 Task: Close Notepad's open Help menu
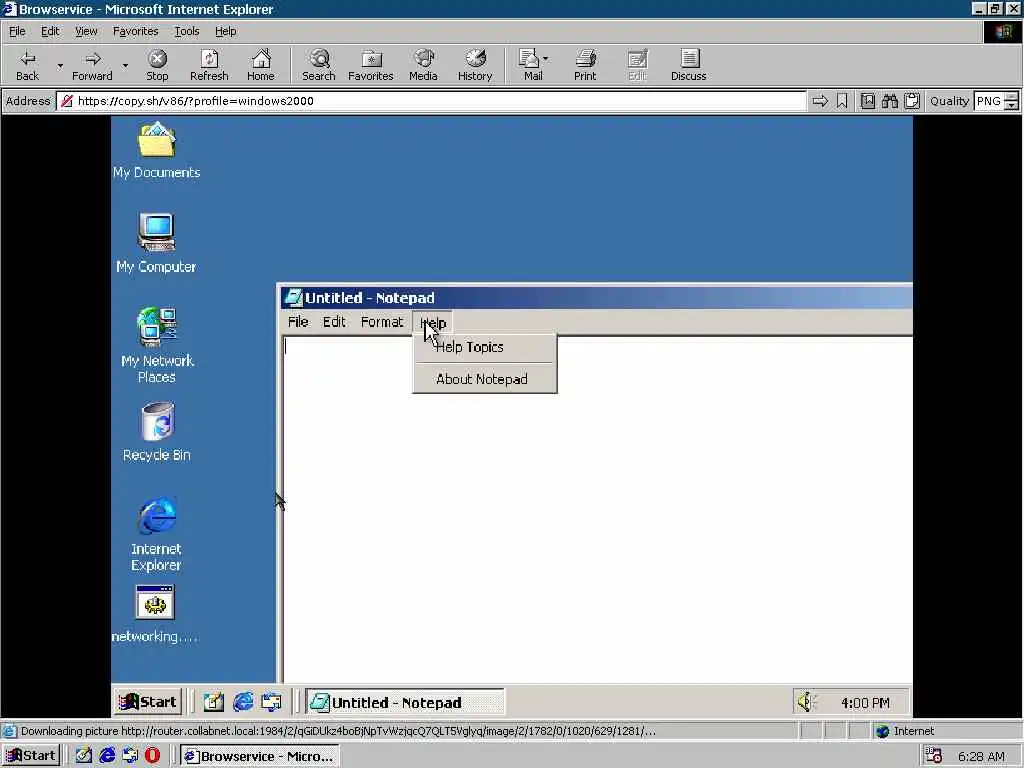(x=432, y=322)
